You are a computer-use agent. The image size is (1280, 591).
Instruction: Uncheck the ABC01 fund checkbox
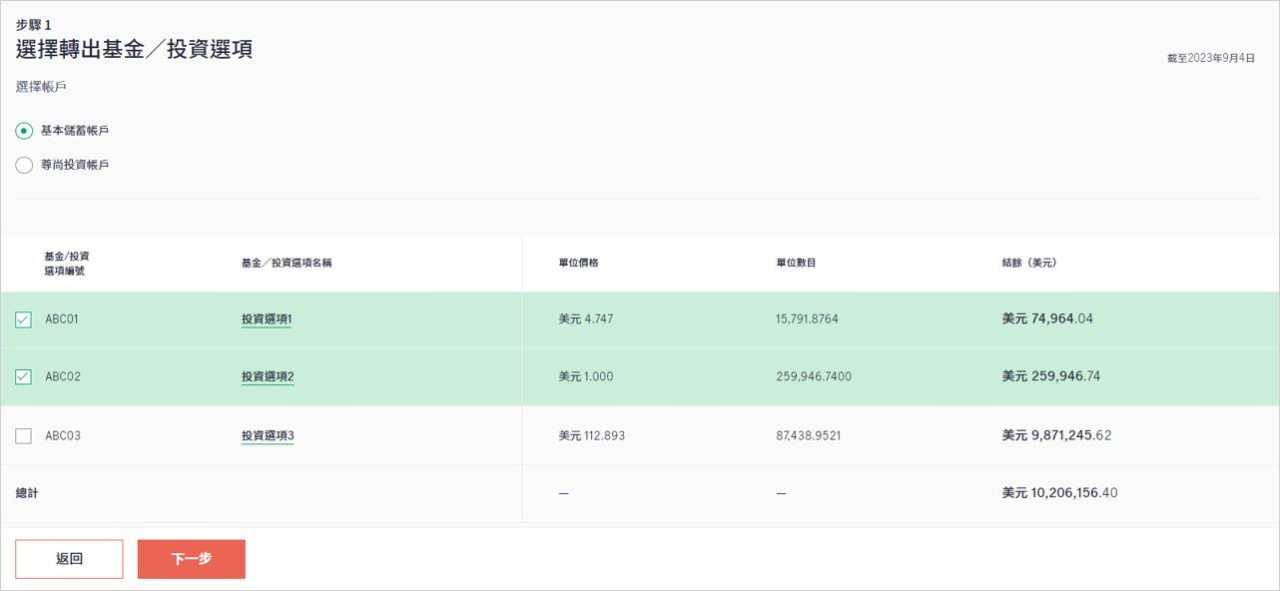tap(23, 320)
